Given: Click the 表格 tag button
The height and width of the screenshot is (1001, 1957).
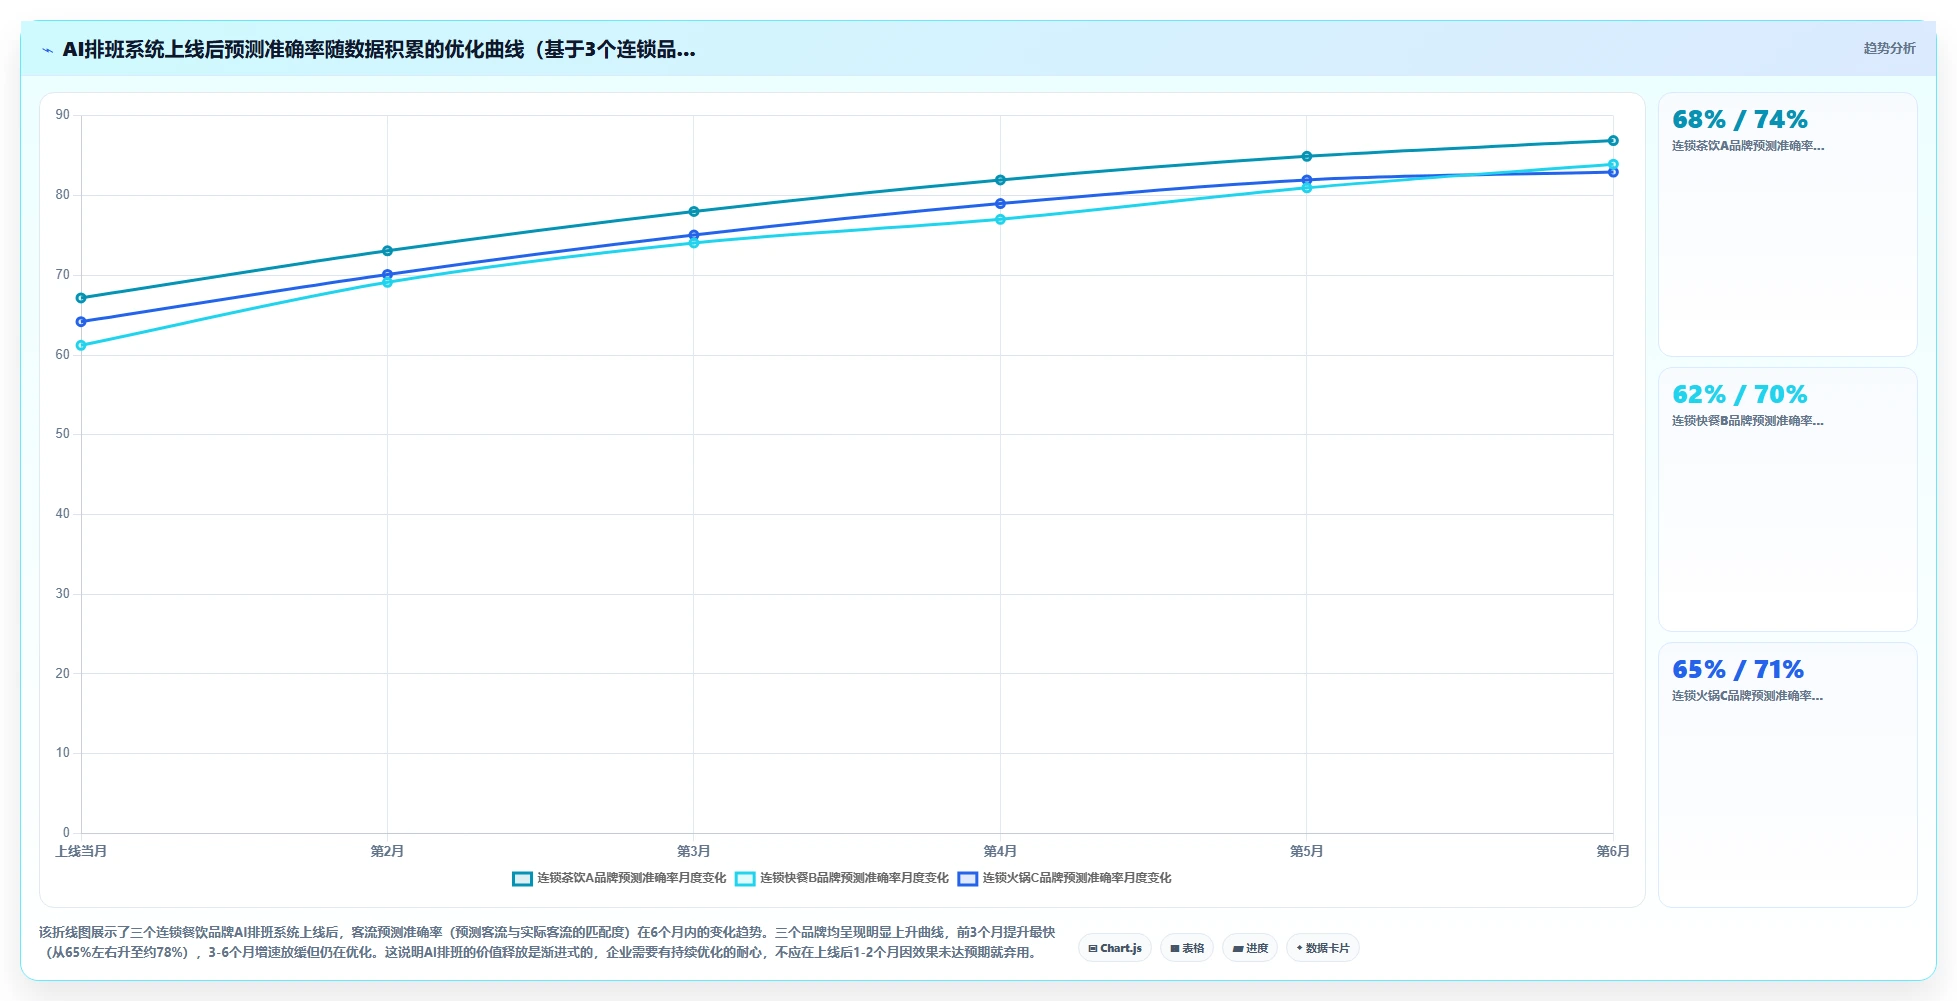Looking at the screenshot, I should 1187,948.
